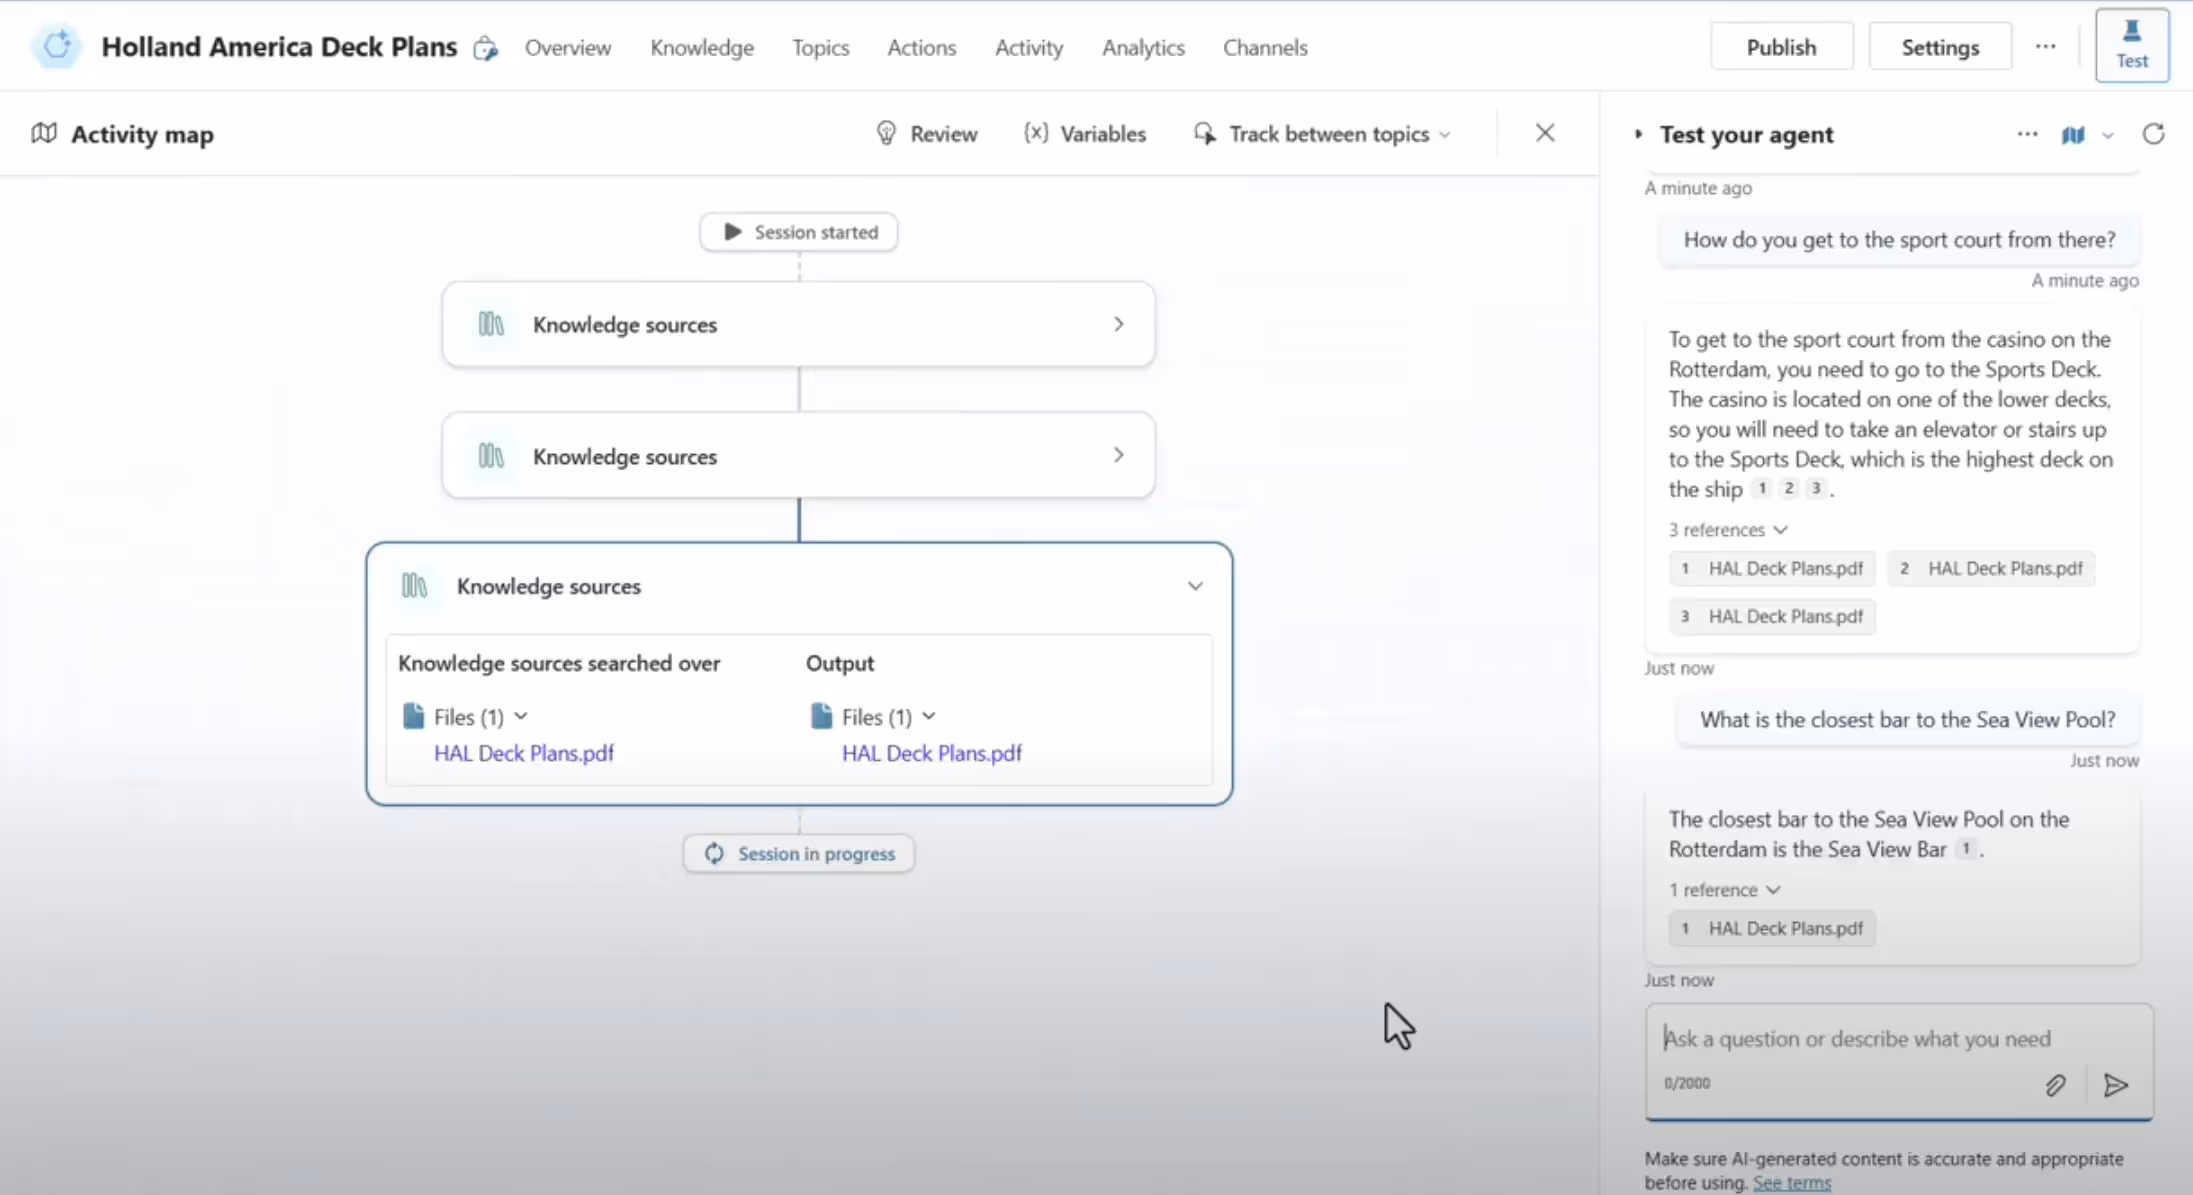The height and width of the screenshot is (1195, 2193).
Task: Open the Analytics tab
Action: (1143, 47)
